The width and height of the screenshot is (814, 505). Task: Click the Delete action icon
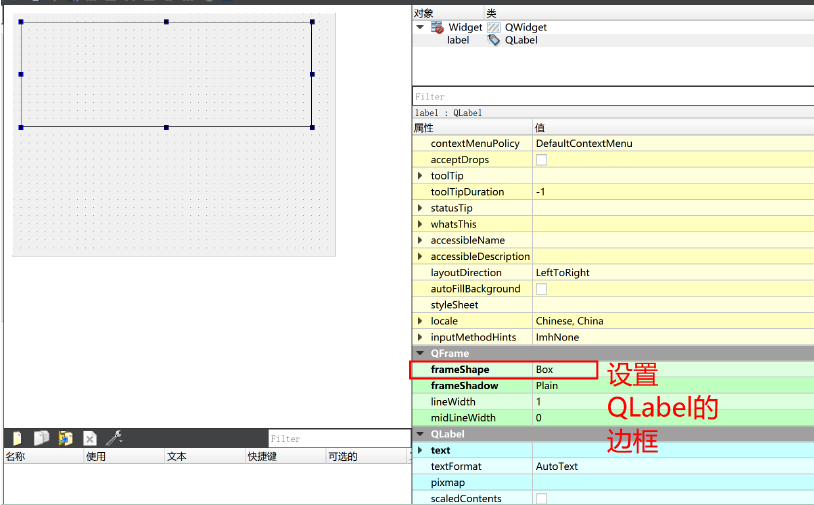90,439
